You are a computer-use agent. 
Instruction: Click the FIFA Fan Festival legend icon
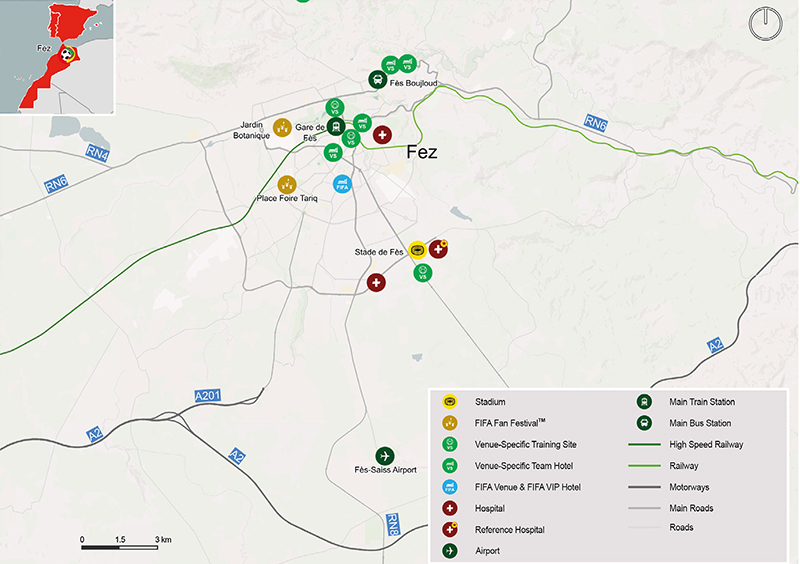tap(449, 423)
